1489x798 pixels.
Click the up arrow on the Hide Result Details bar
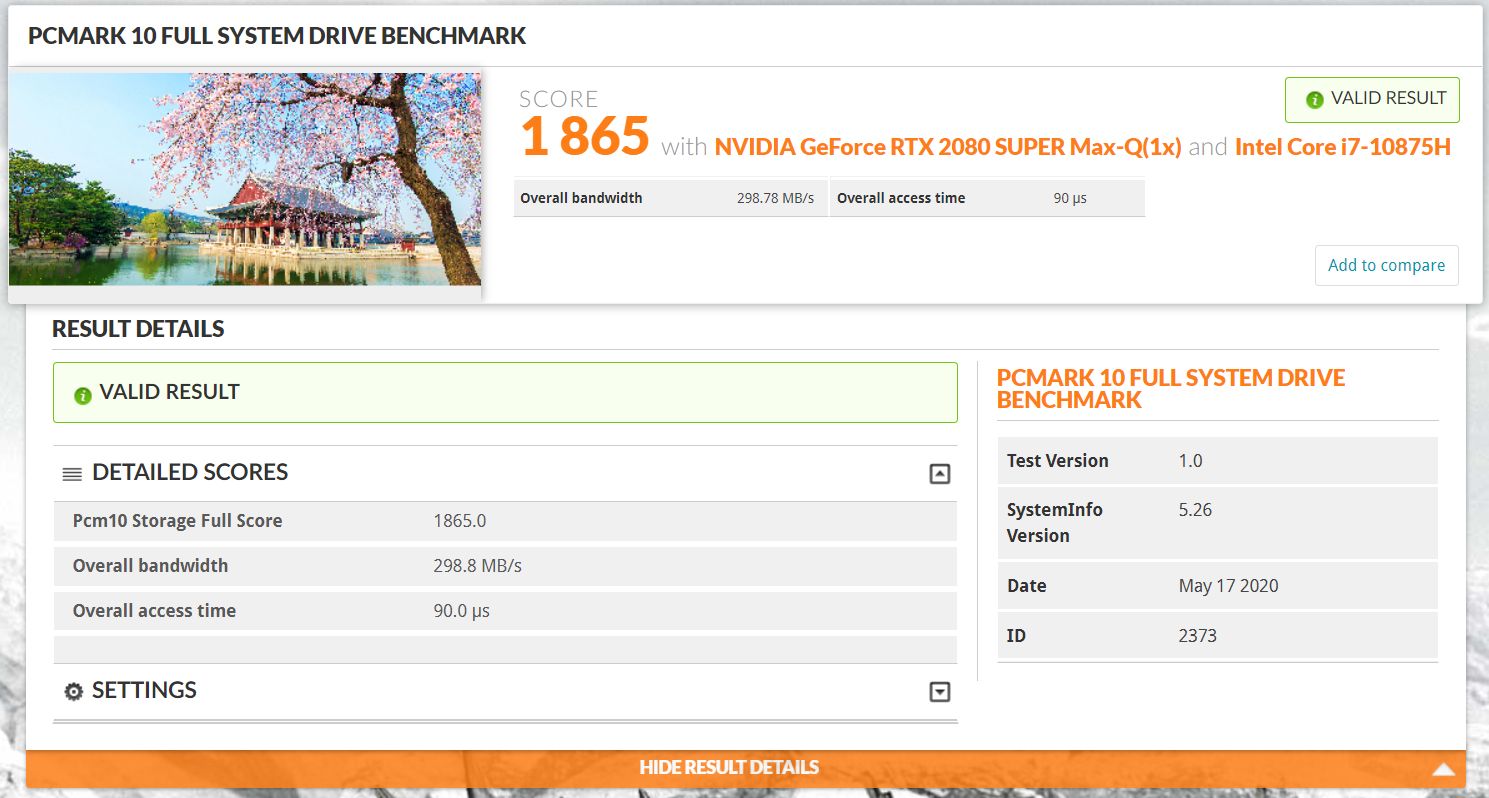[1442, 768]
